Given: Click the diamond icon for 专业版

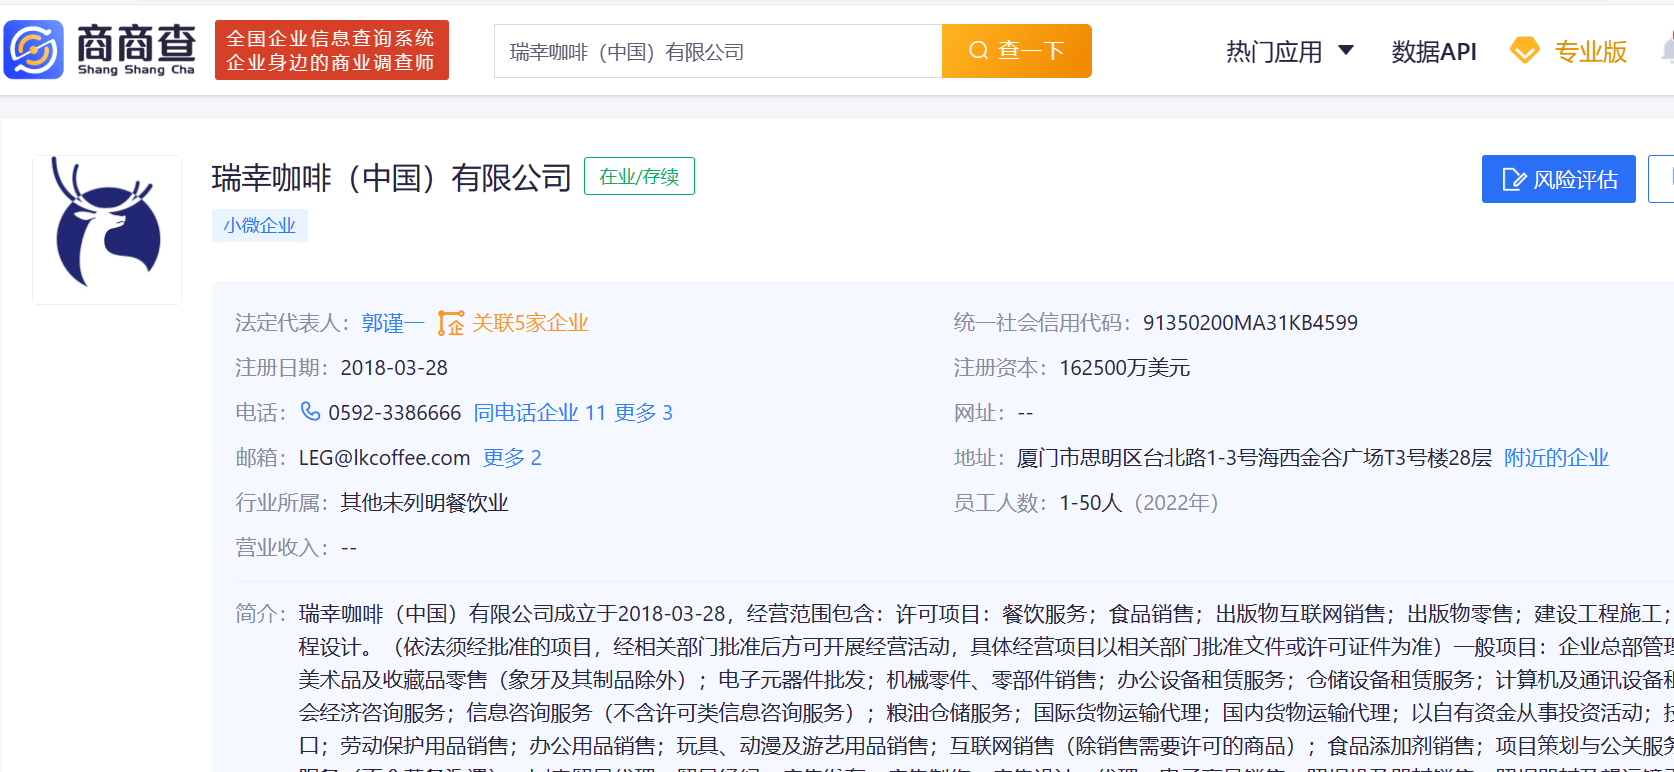Looking at the screenshot, I should coord(1524,51).
